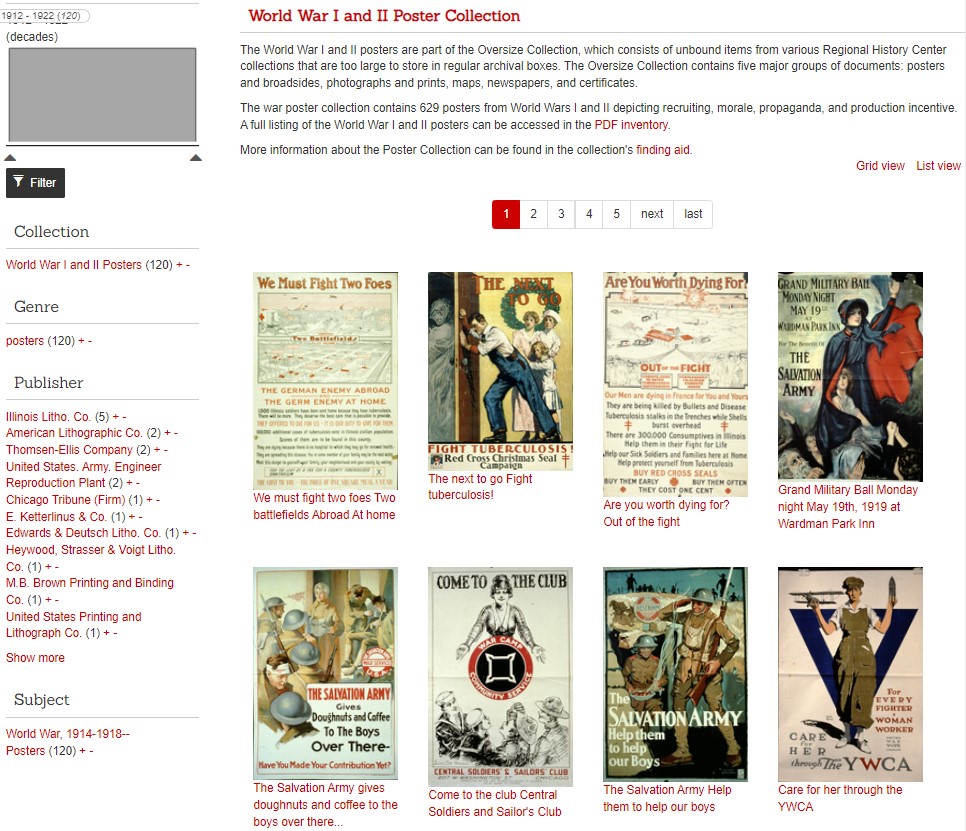The height and width of the screenshot is (831, 966).
Task: Open Grand Military Ball title link
Action: (848, 506)
